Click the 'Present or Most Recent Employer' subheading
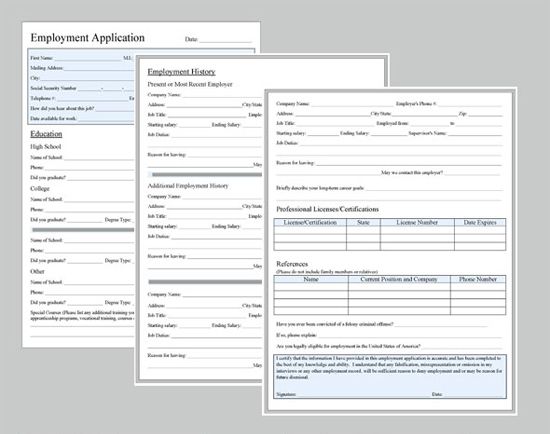Image resolution: width=550 pixels, height=434 pixels. point(190,84)
